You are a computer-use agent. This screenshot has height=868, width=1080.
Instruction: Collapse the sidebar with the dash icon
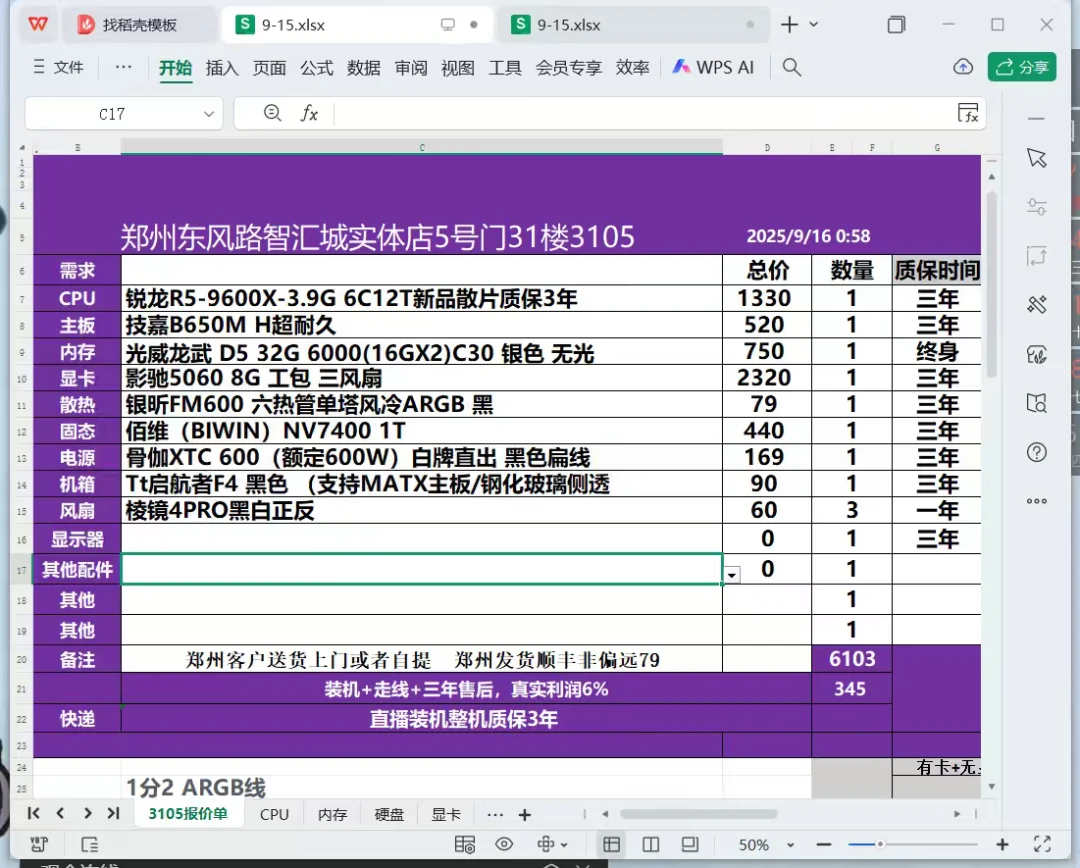1037,119
